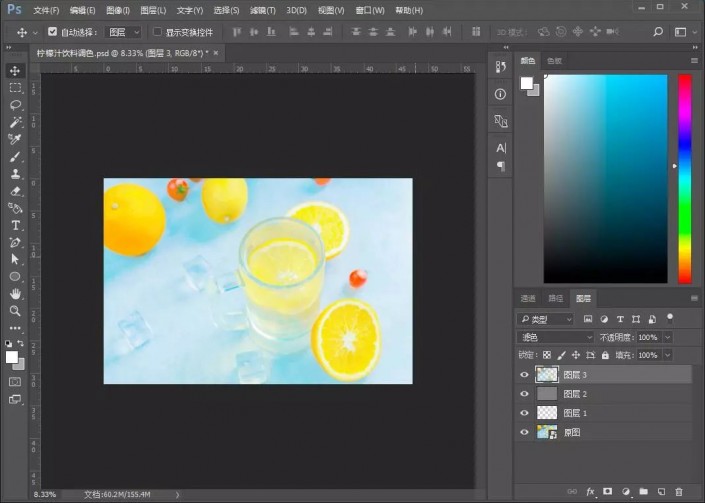Create new fill or adjustment layer
Viewport: 705px width, 503px height.
tap(626, 492)
